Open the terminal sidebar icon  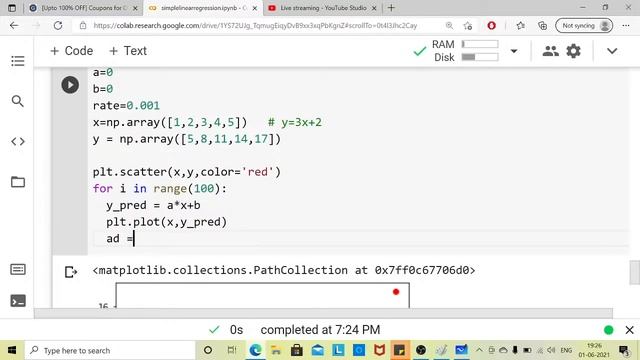[x=18, y=301]
